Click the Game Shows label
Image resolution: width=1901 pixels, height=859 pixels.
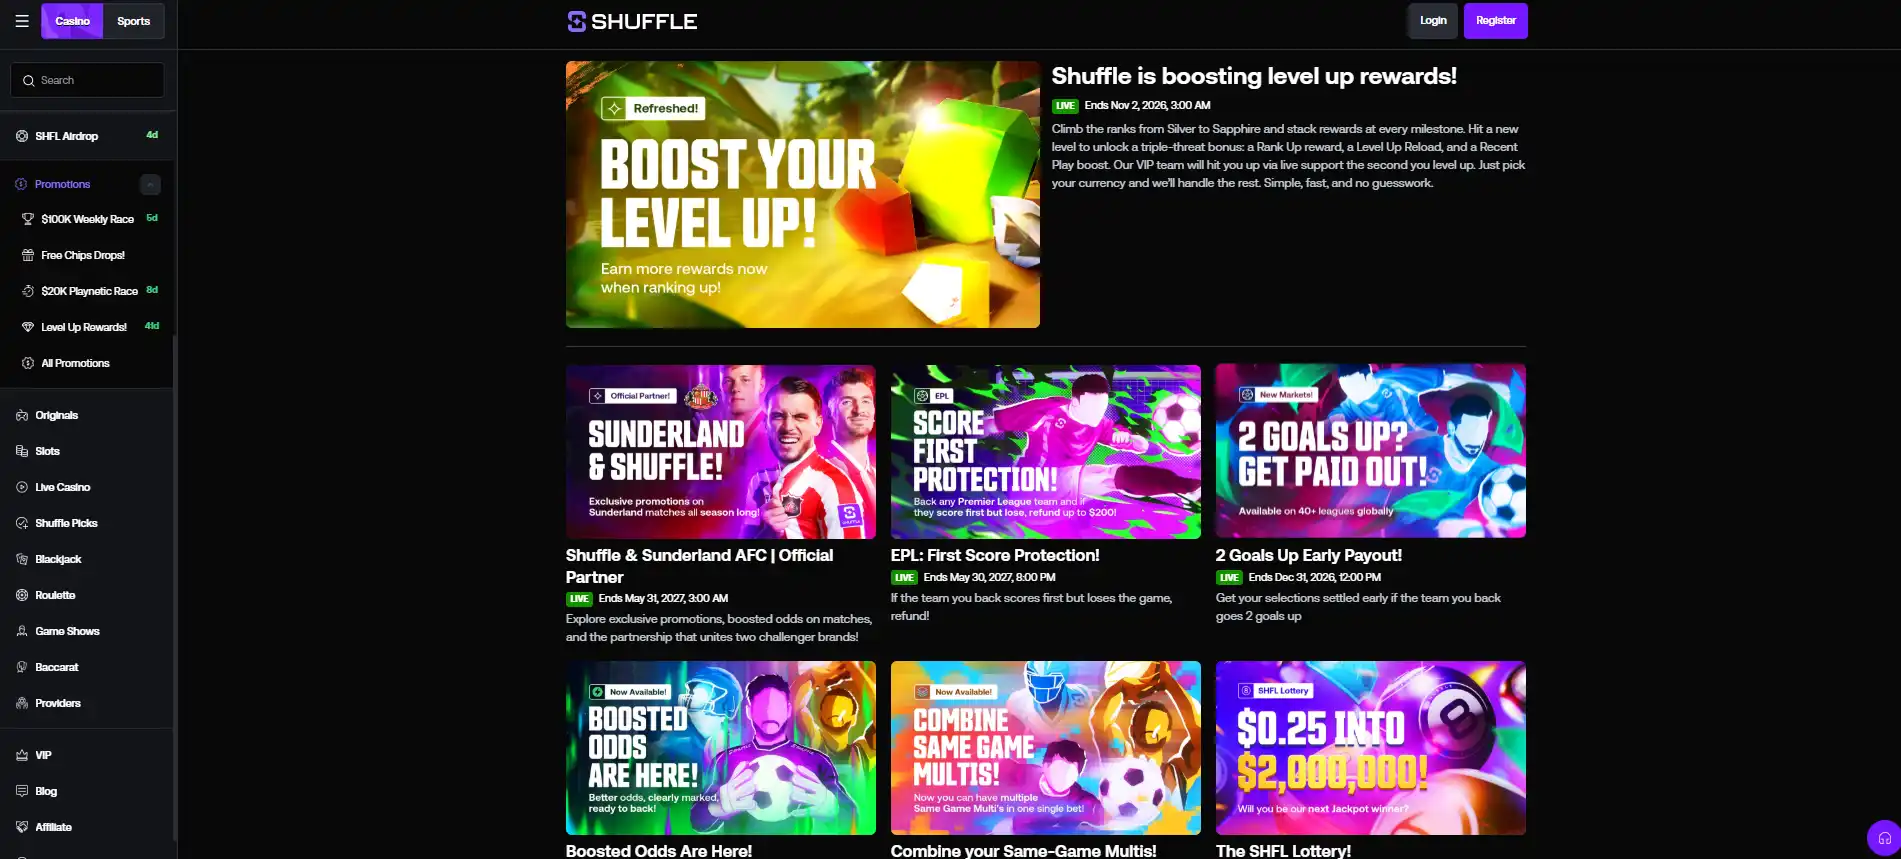[67, 631]
